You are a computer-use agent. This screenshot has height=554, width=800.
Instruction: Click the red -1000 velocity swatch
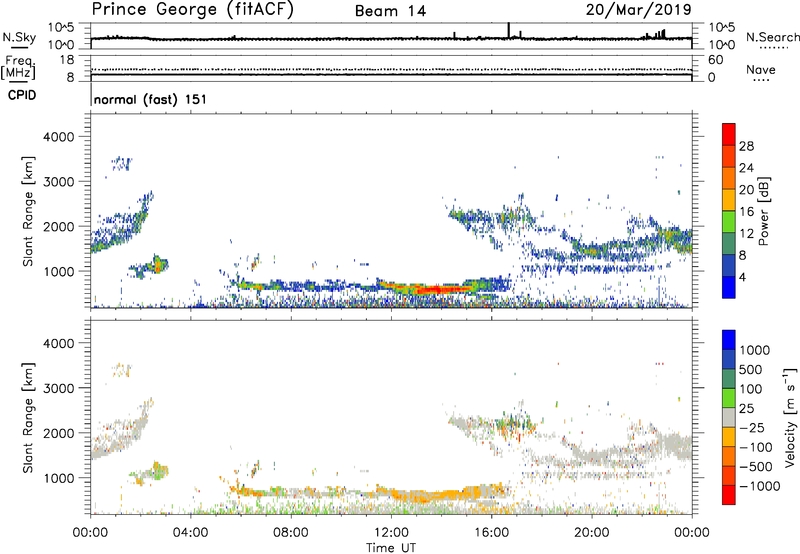[729, 495]
